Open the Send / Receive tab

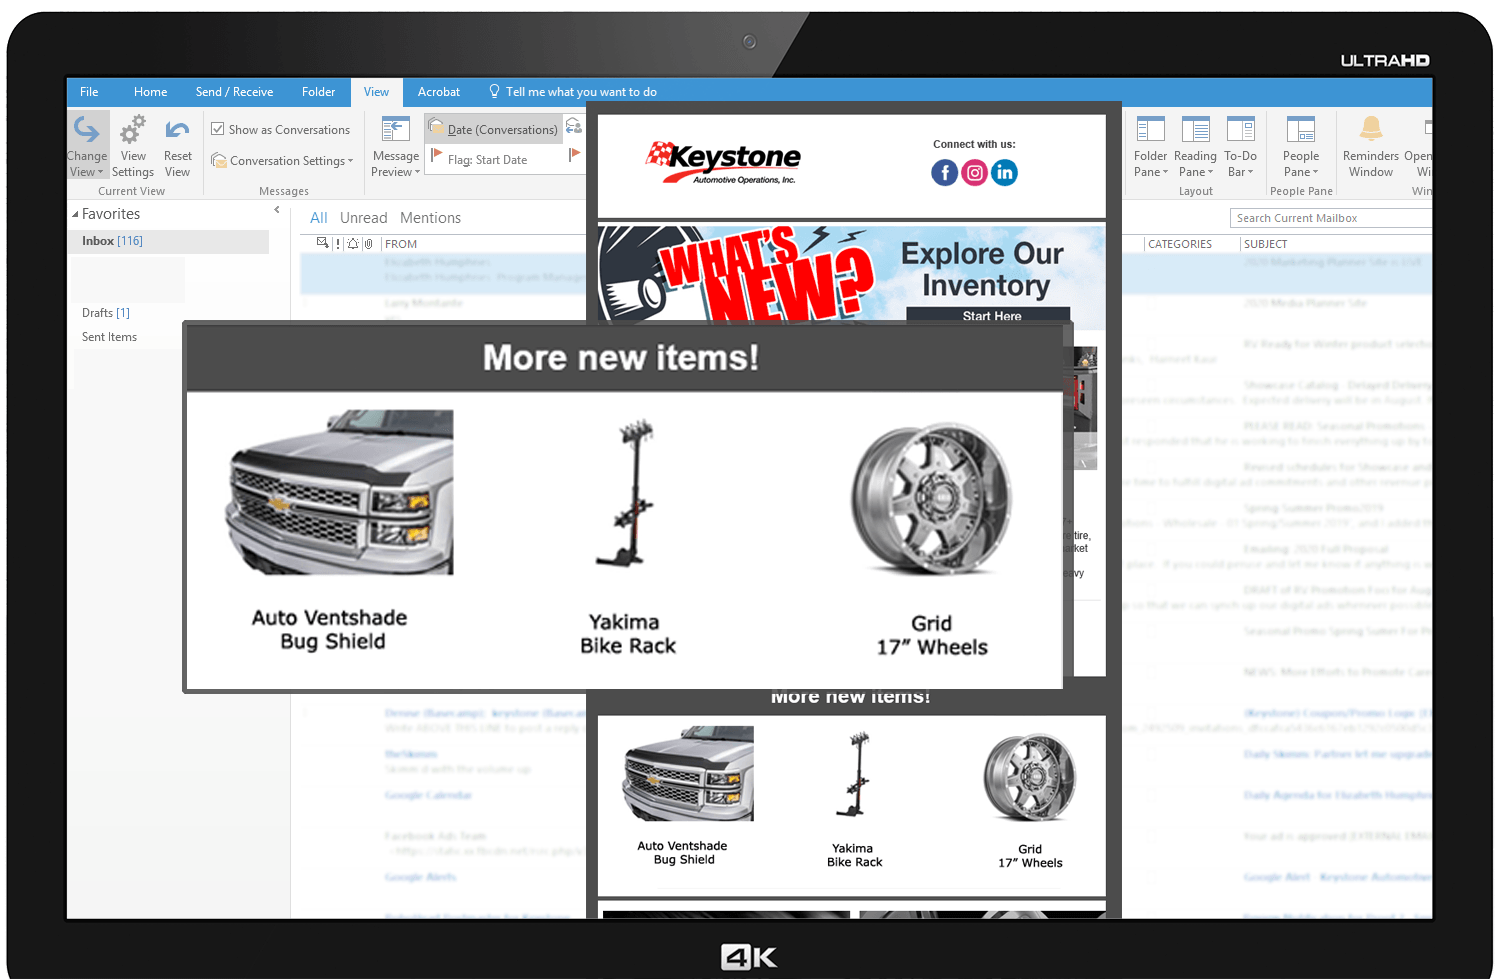pos(234,92)
